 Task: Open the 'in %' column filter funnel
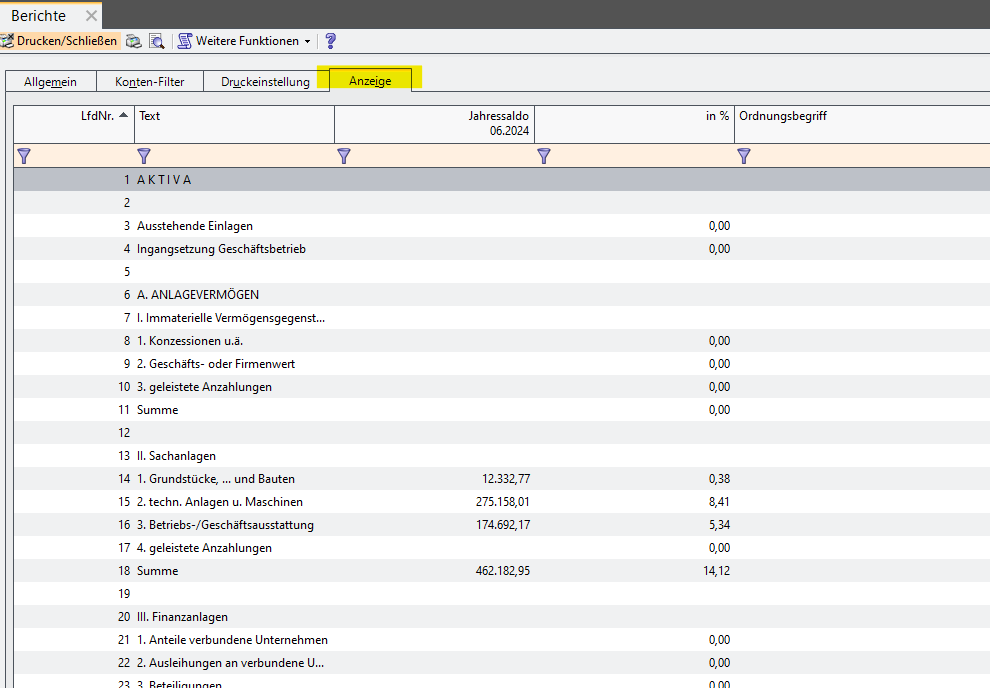point(544,156)
